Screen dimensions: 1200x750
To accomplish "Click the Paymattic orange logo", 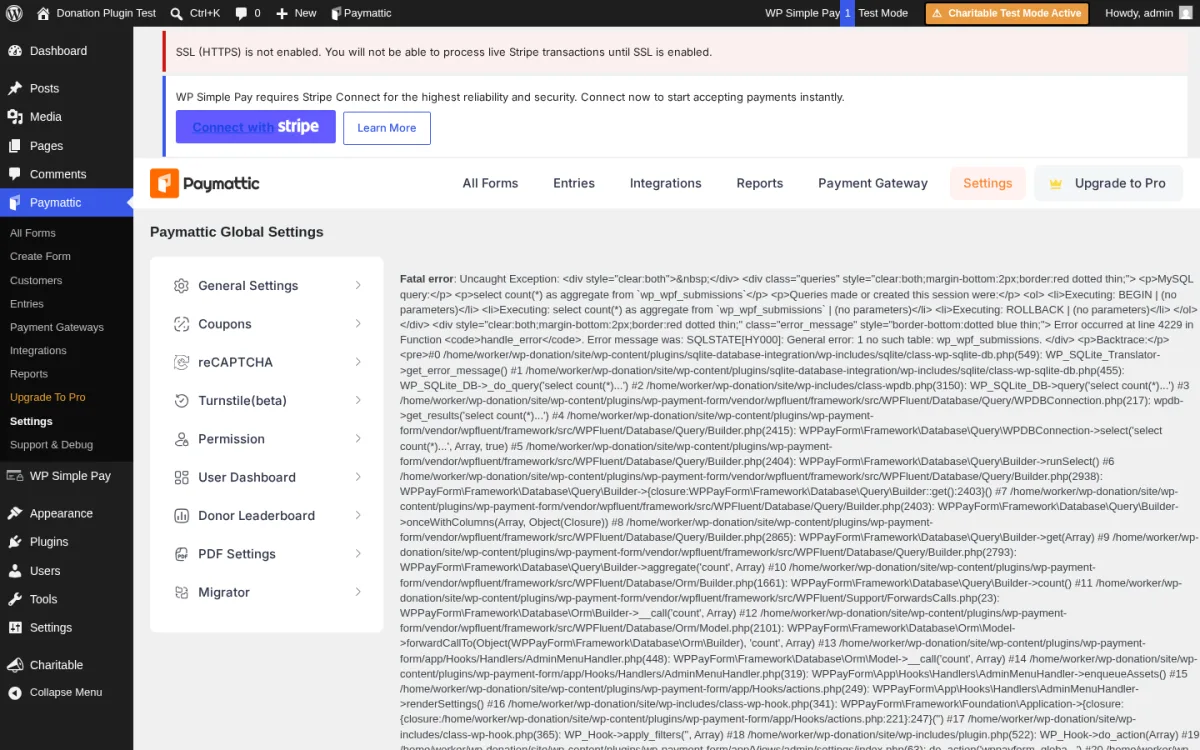I will (x=165, y=183).
